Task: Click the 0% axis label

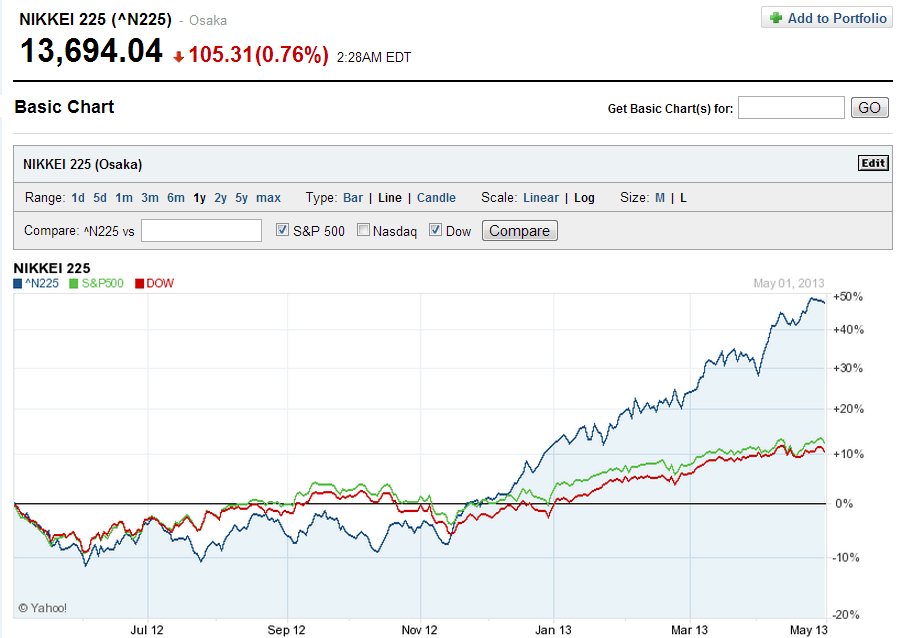Action: click(x=844, y=504)
